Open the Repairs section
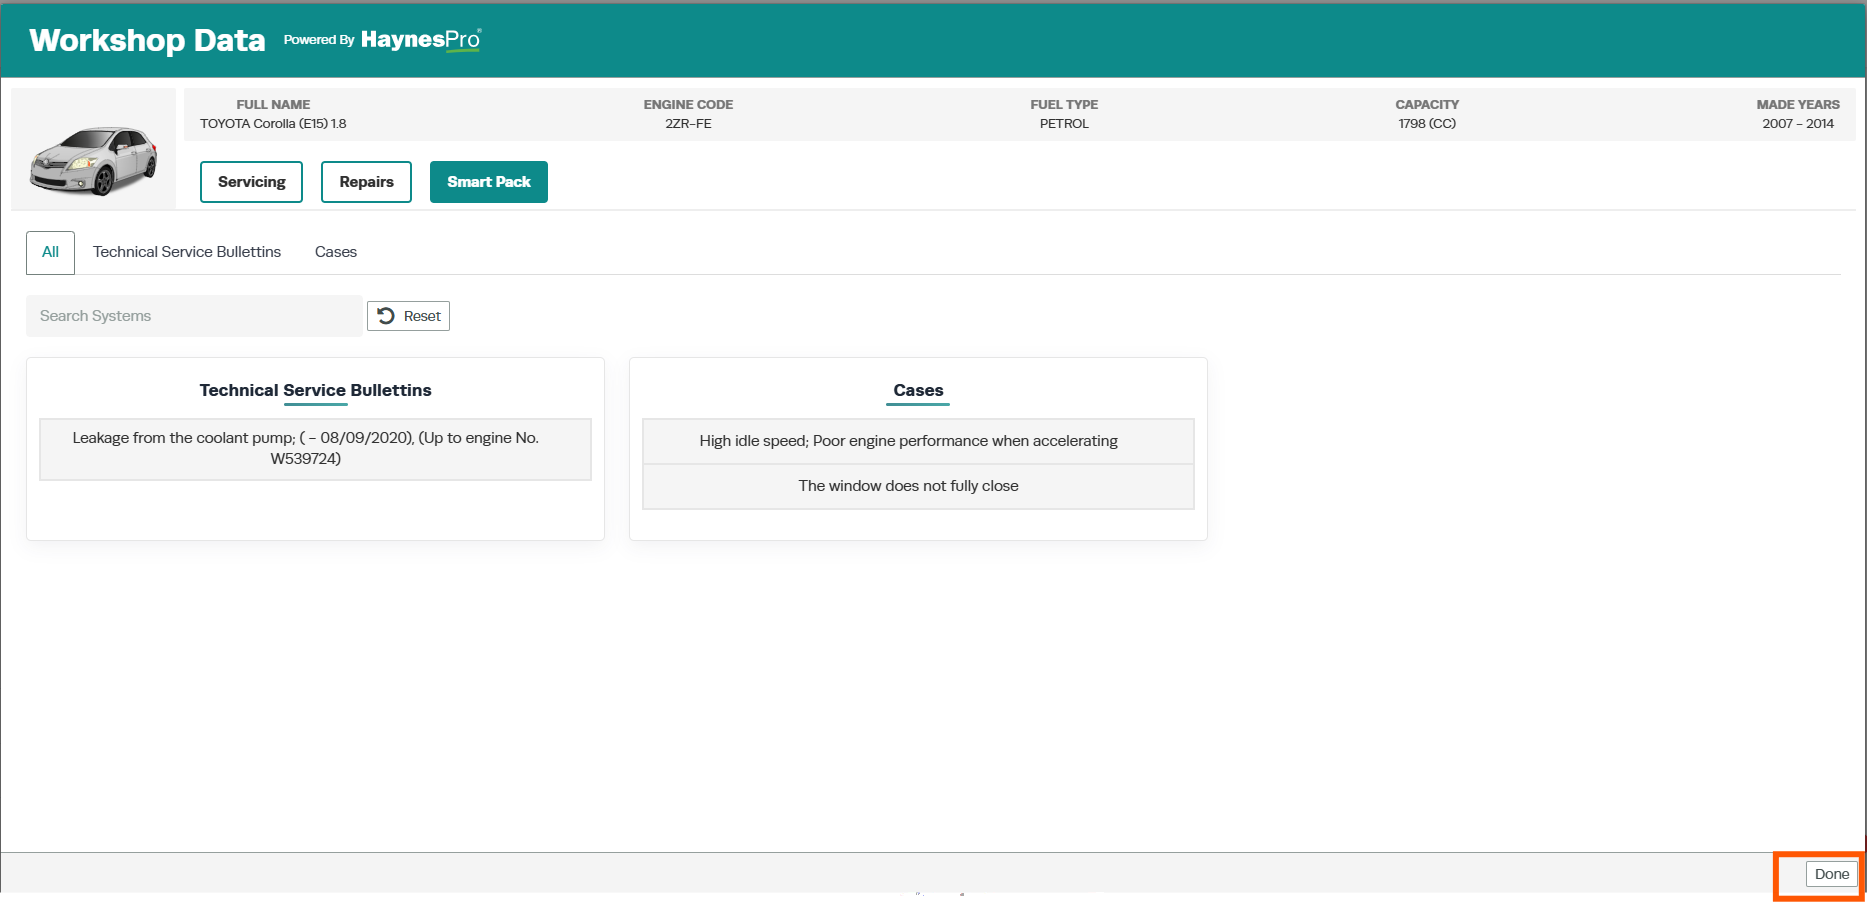Viewport: 1867px width, 902px height. click(x=366, y=182)
